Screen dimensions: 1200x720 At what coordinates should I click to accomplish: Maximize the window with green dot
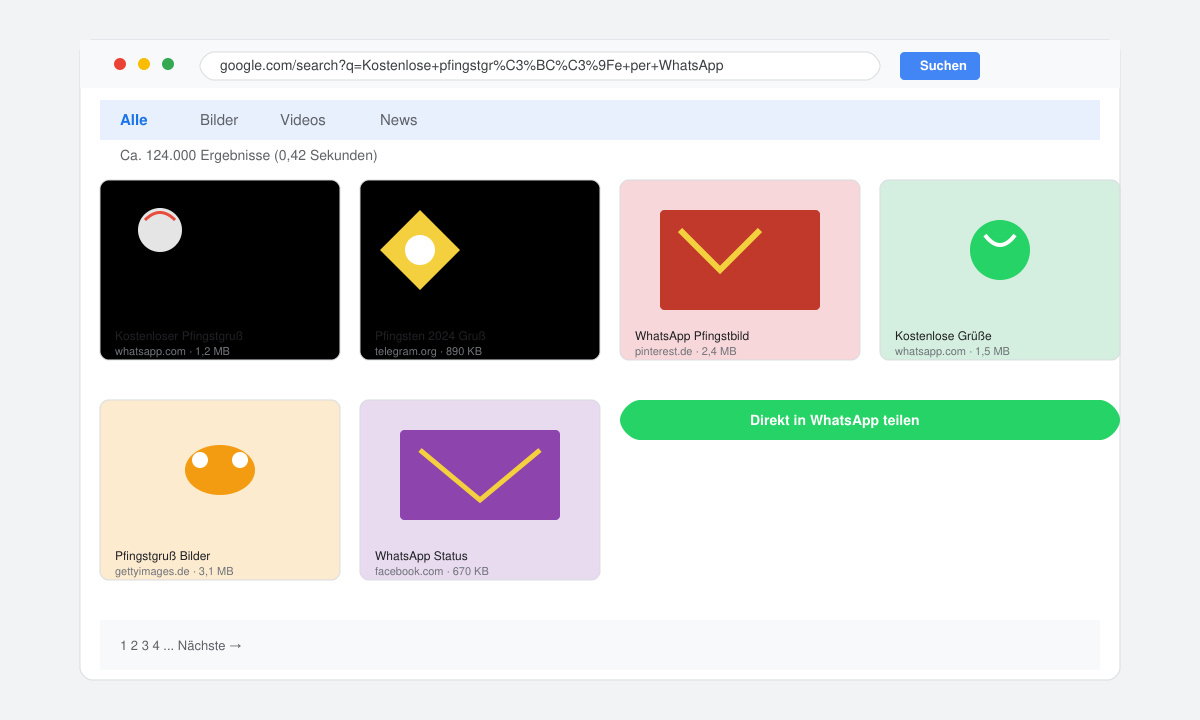pyautogui.click(x=168, y=64)
